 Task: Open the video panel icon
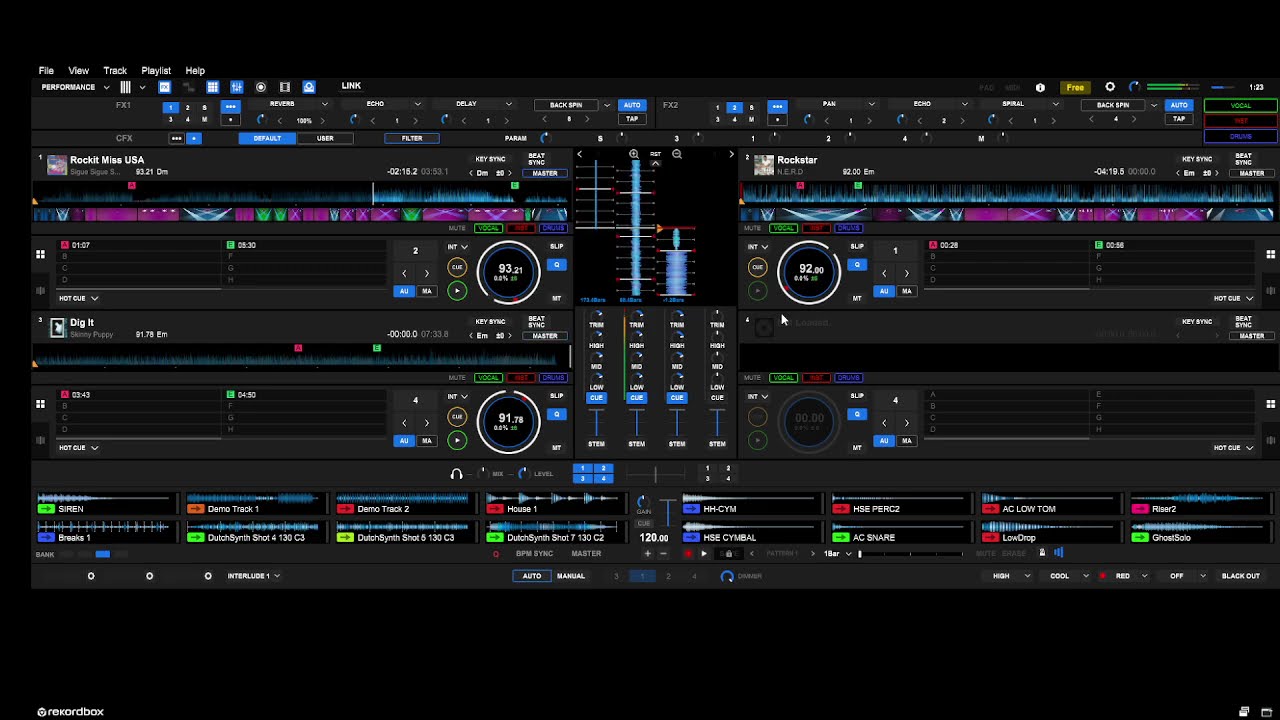(285, 87)
